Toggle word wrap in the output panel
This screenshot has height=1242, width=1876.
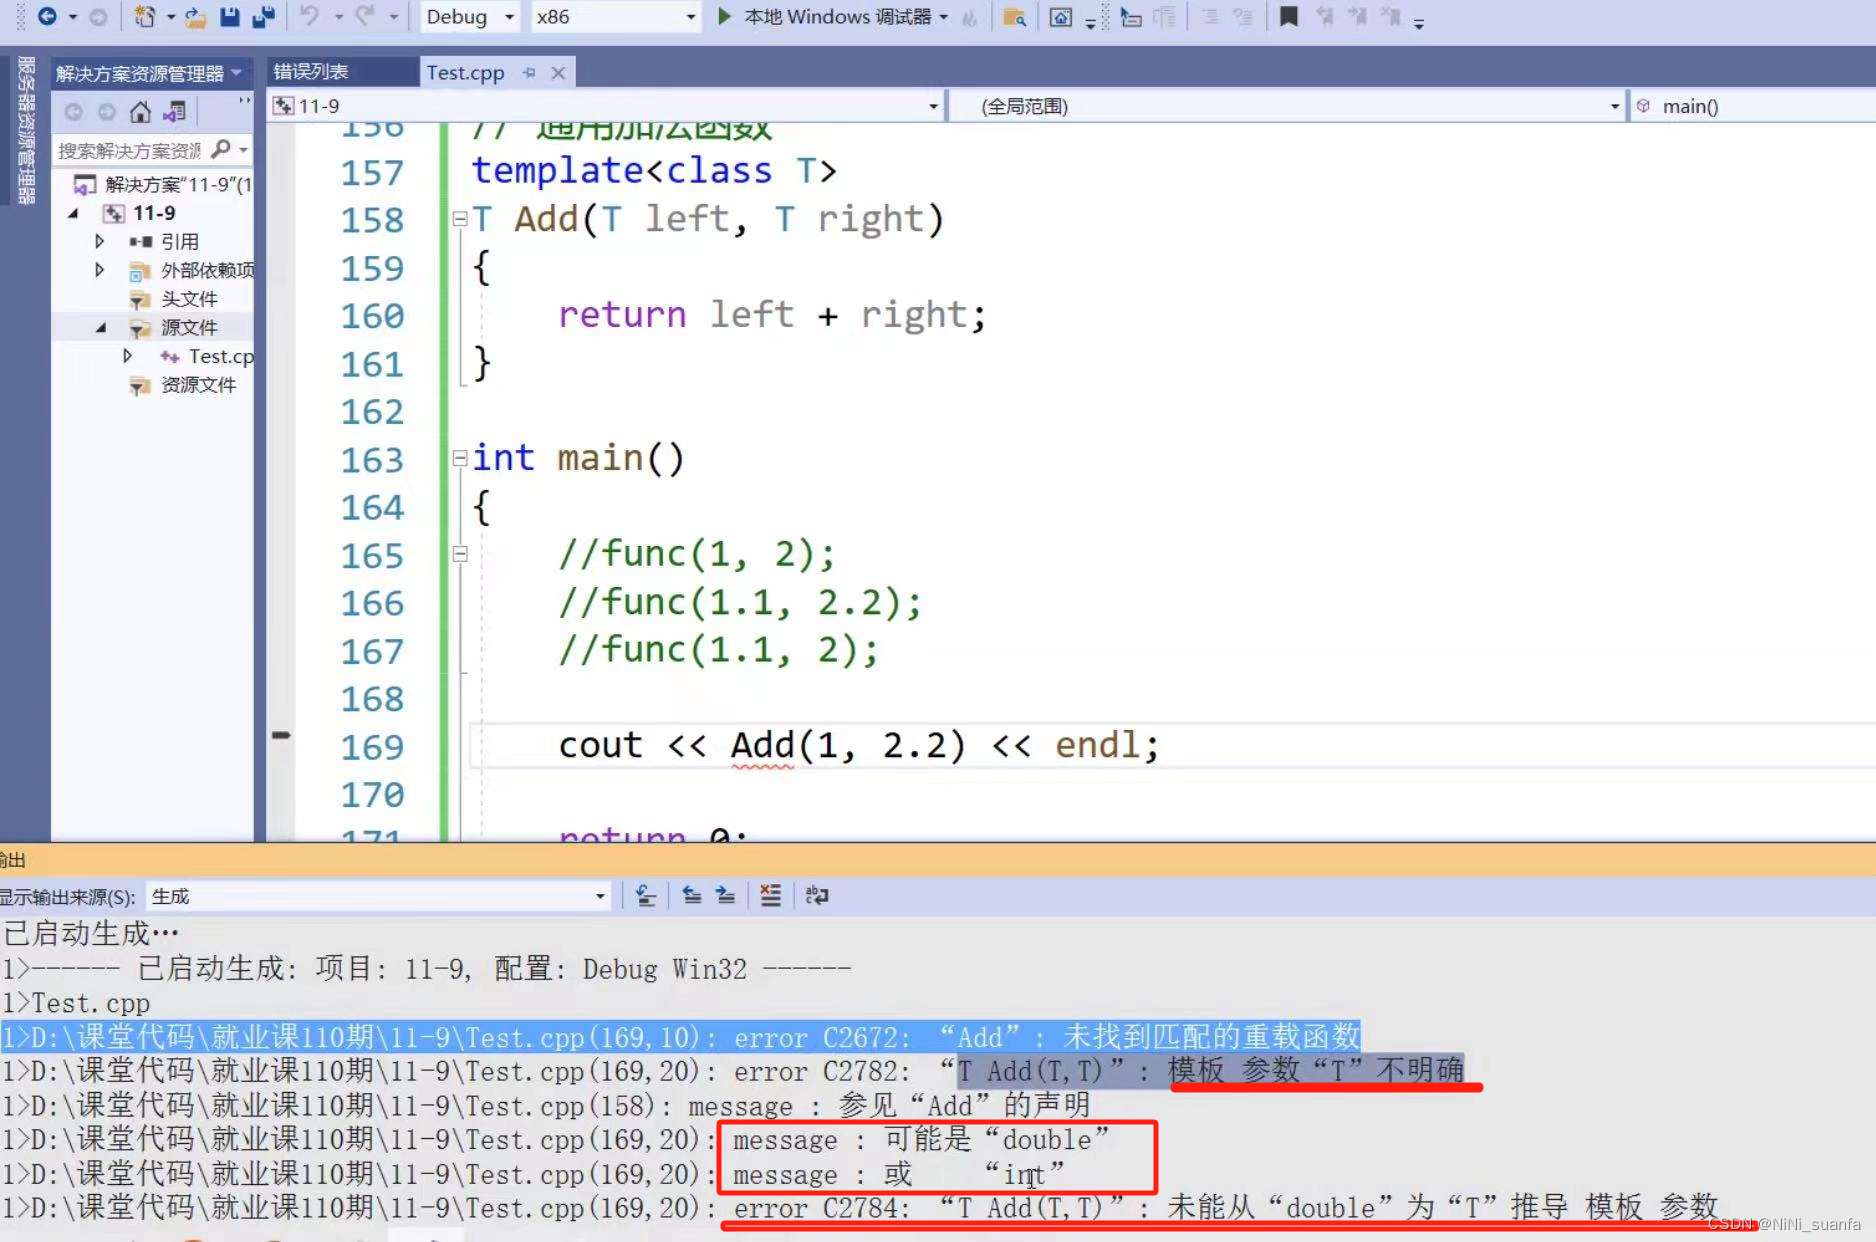817,896
